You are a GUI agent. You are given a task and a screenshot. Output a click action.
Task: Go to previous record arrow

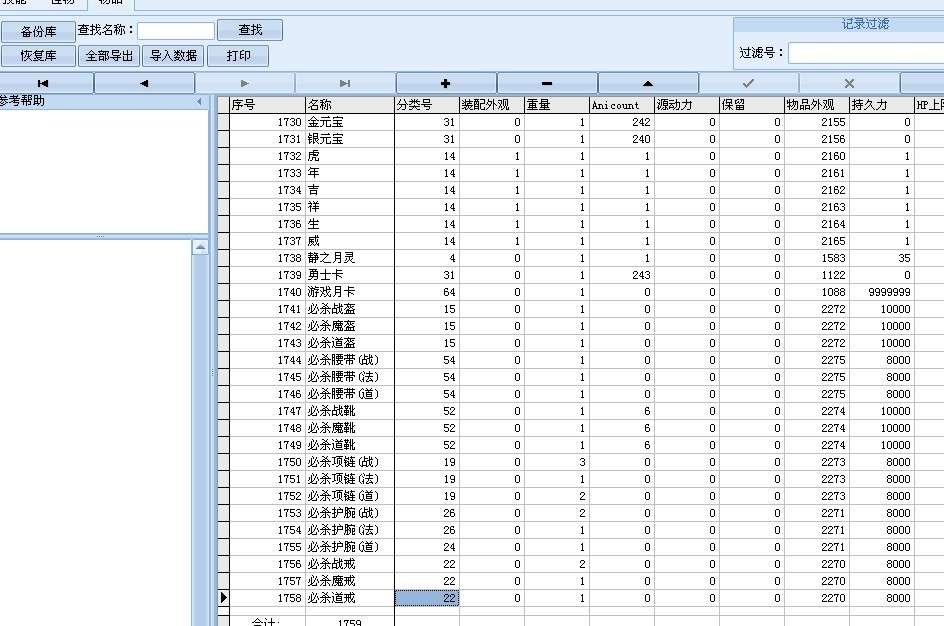(x=144, y=84)
